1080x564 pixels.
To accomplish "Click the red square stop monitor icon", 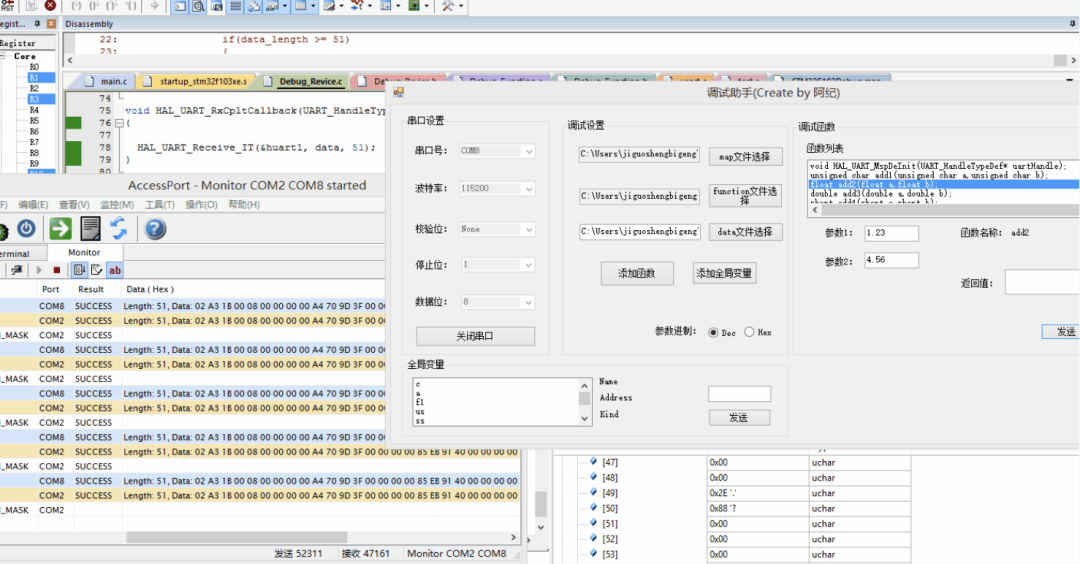I will click(x=56, y=270).
